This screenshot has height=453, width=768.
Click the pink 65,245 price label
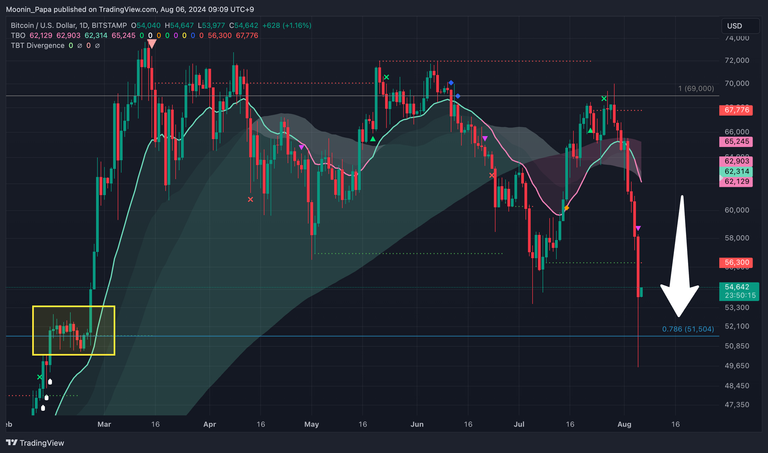[x=736, y=143]
